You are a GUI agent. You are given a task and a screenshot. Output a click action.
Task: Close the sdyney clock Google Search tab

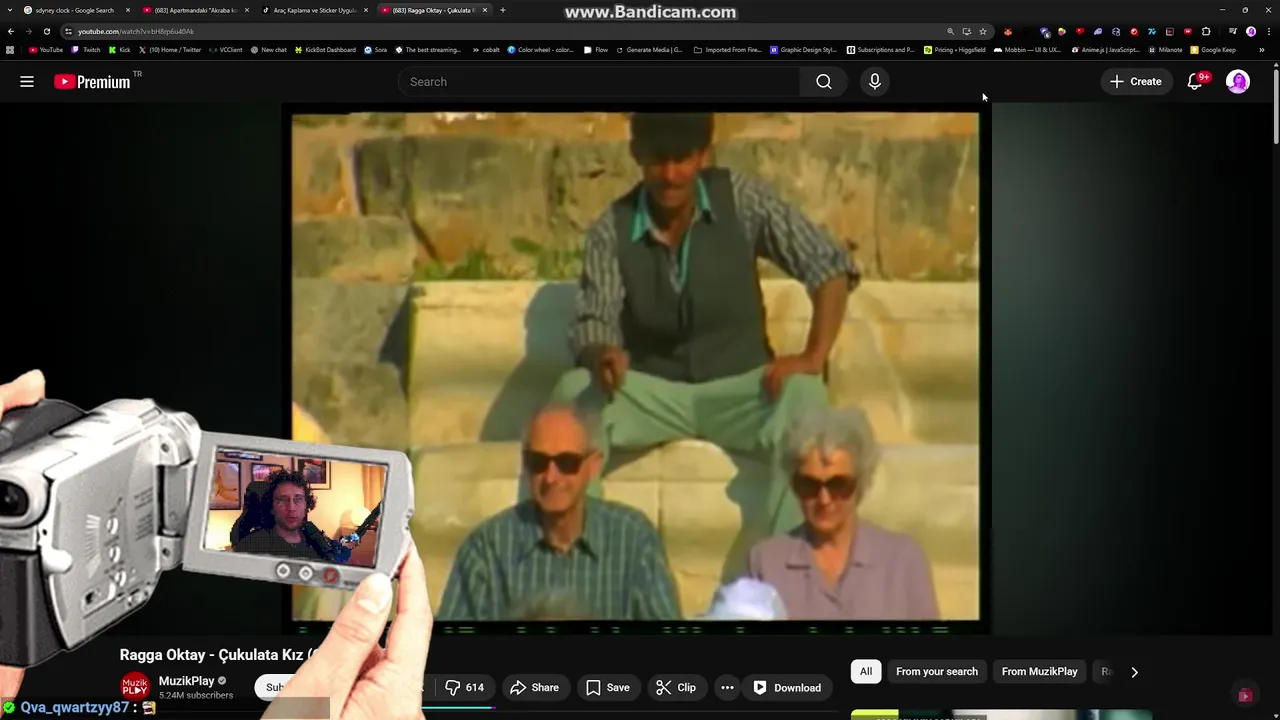tap(128, 10)
